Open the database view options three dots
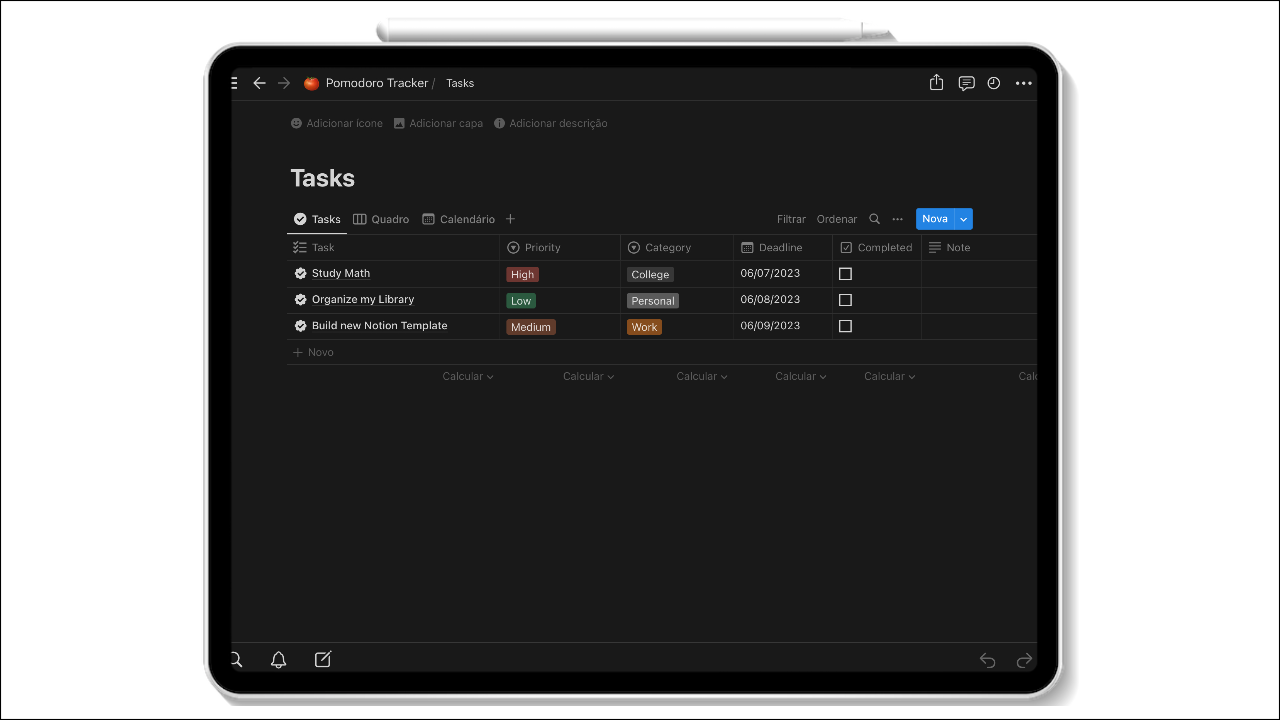Viewport: 1280px width, 720px height. pyautogui.click(x=898, y=219)
